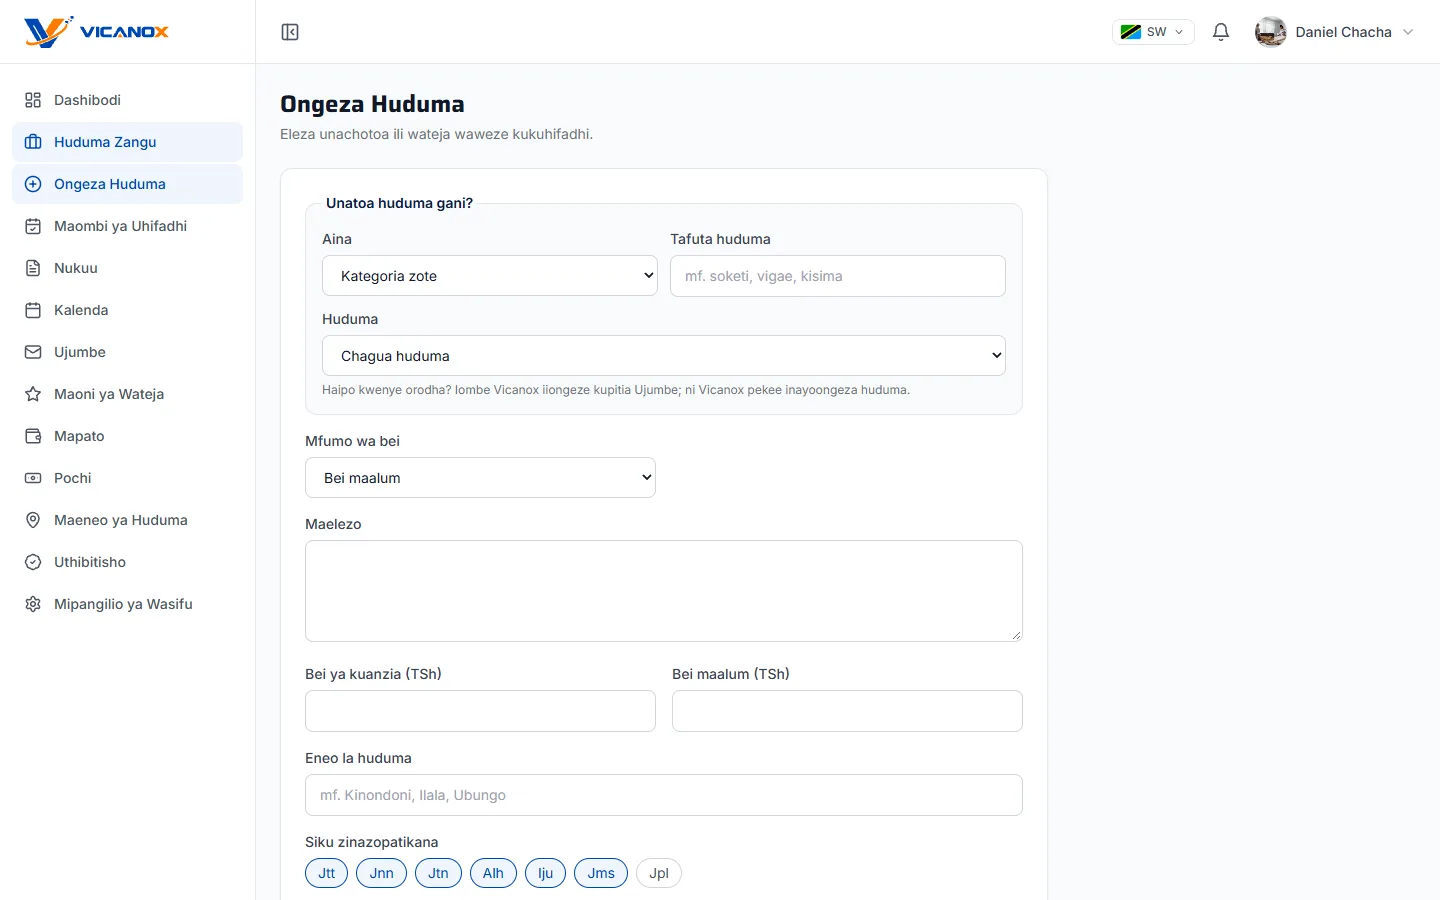Open the Bei maalum pricing dropdown
The height and width of the screenshot is (900, 1440).
click(x=480, y=478)
